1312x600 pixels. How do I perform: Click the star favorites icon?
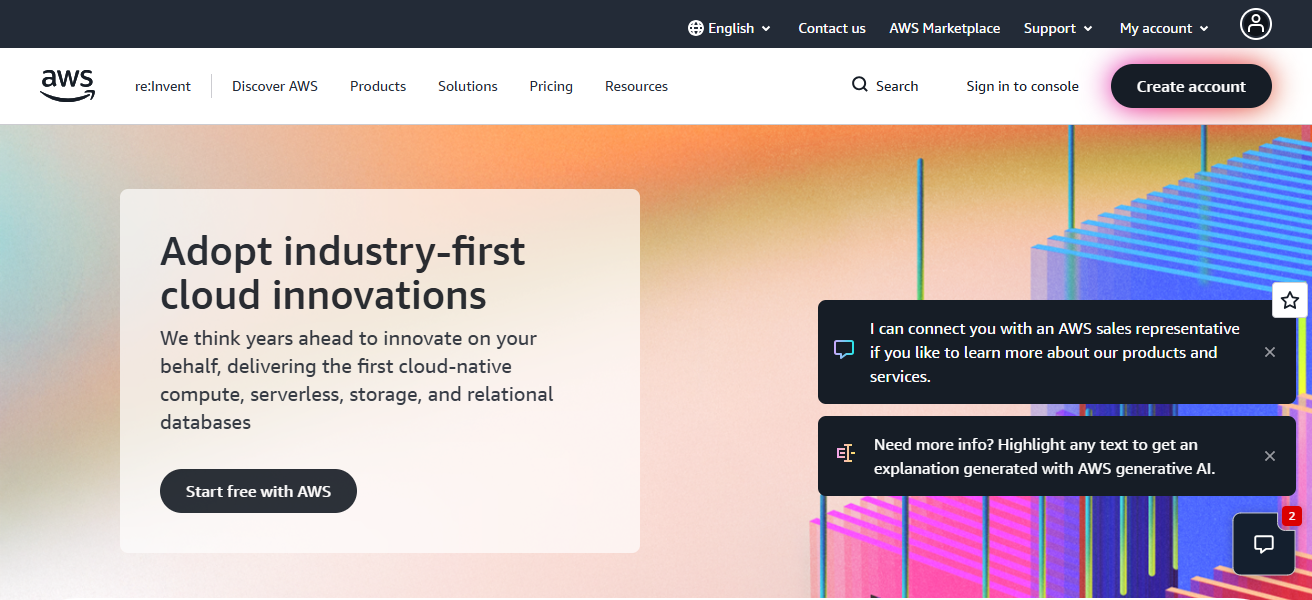[x=1290, y=300]
